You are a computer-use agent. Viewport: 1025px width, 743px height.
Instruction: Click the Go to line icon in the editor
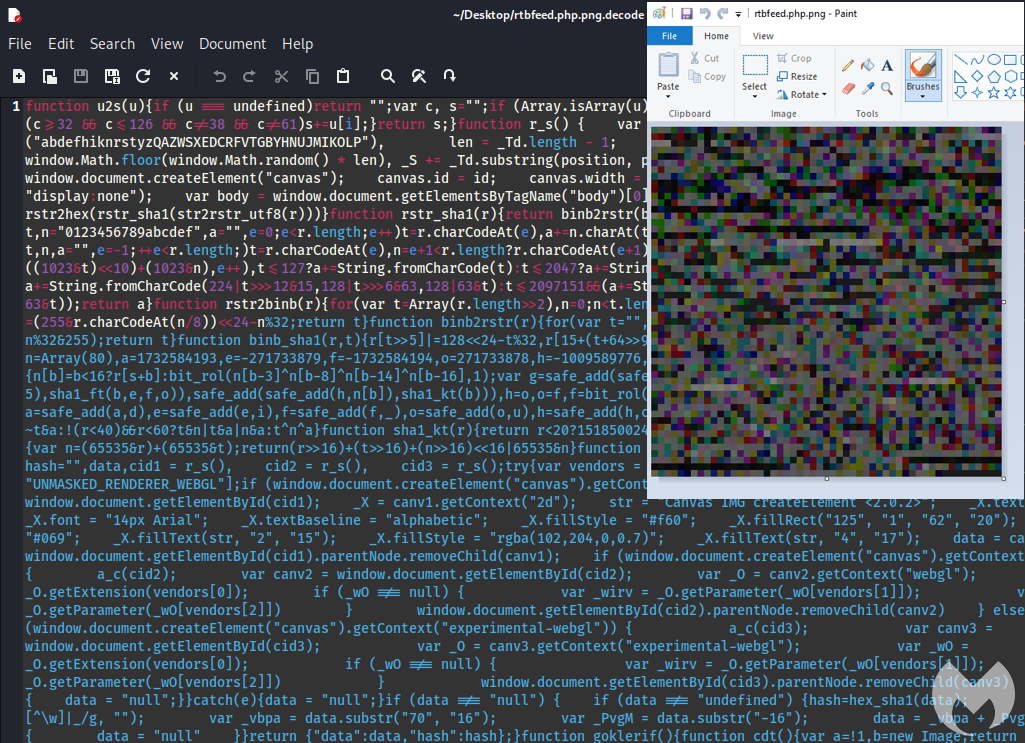pyautogui.click(x=450, y=76)
